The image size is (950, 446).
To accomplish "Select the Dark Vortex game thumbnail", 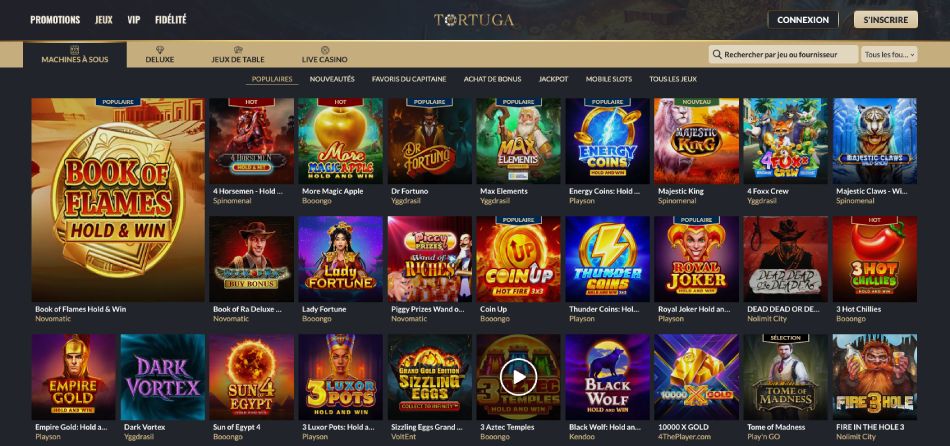I will click(162, 377).
